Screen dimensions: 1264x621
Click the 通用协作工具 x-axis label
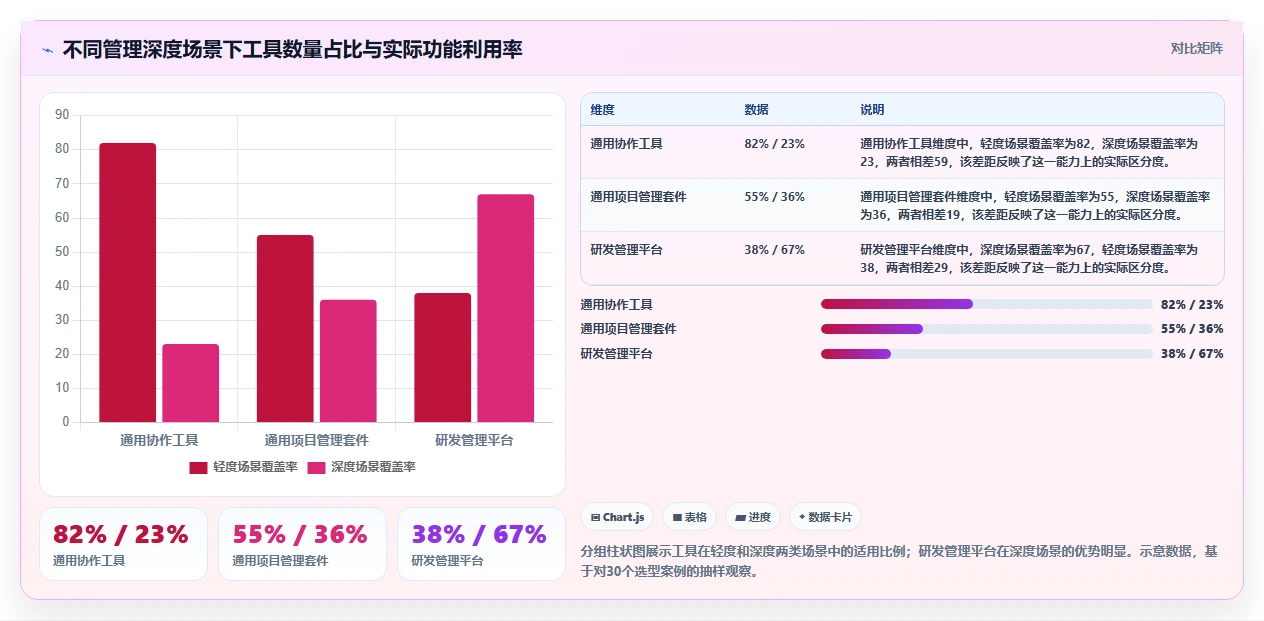(x=159, y=440)
